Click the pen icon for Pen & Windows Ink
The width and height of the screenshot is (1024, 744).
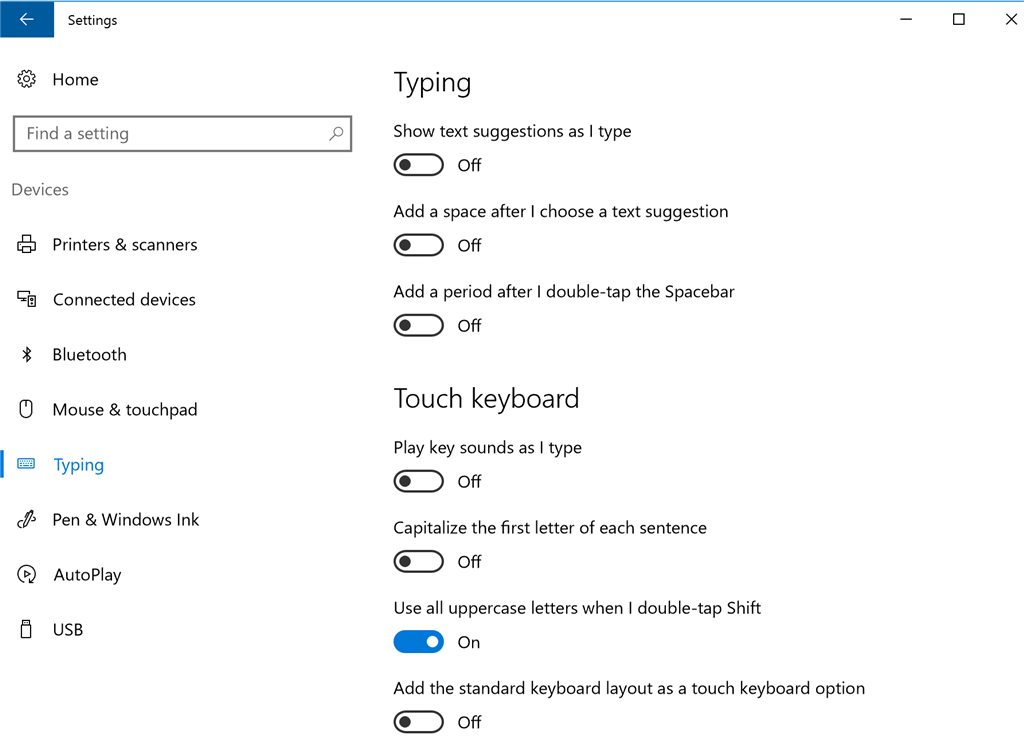[26, 519]
